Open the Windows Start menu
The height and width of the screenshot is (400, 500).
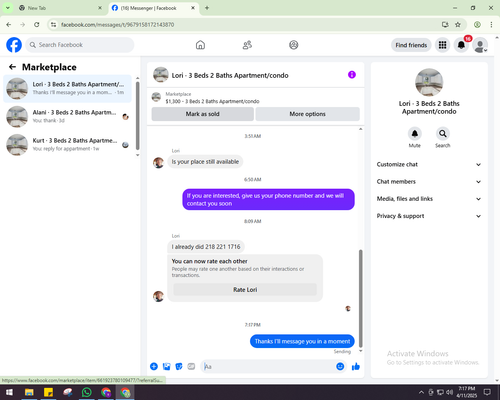tap(9, 392)
